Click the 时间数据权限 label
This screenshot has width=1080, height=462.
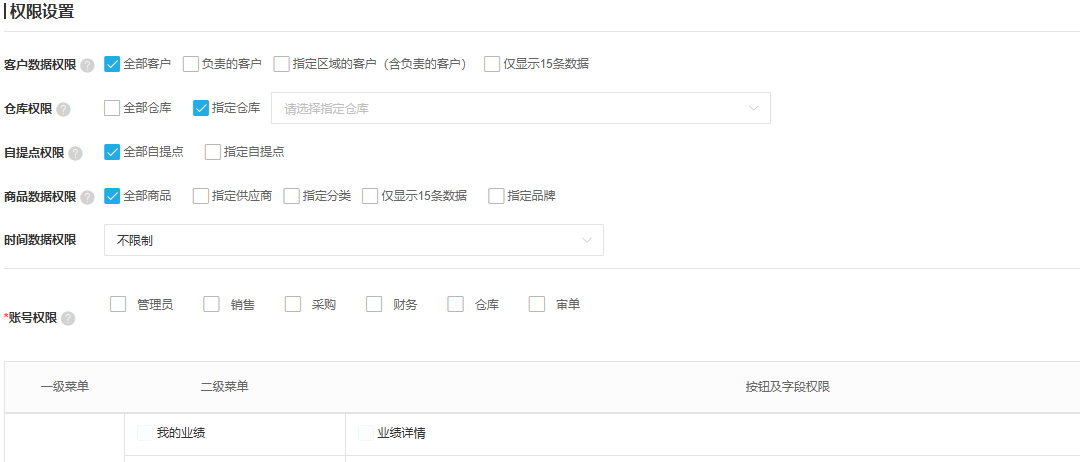pos(40,240)
